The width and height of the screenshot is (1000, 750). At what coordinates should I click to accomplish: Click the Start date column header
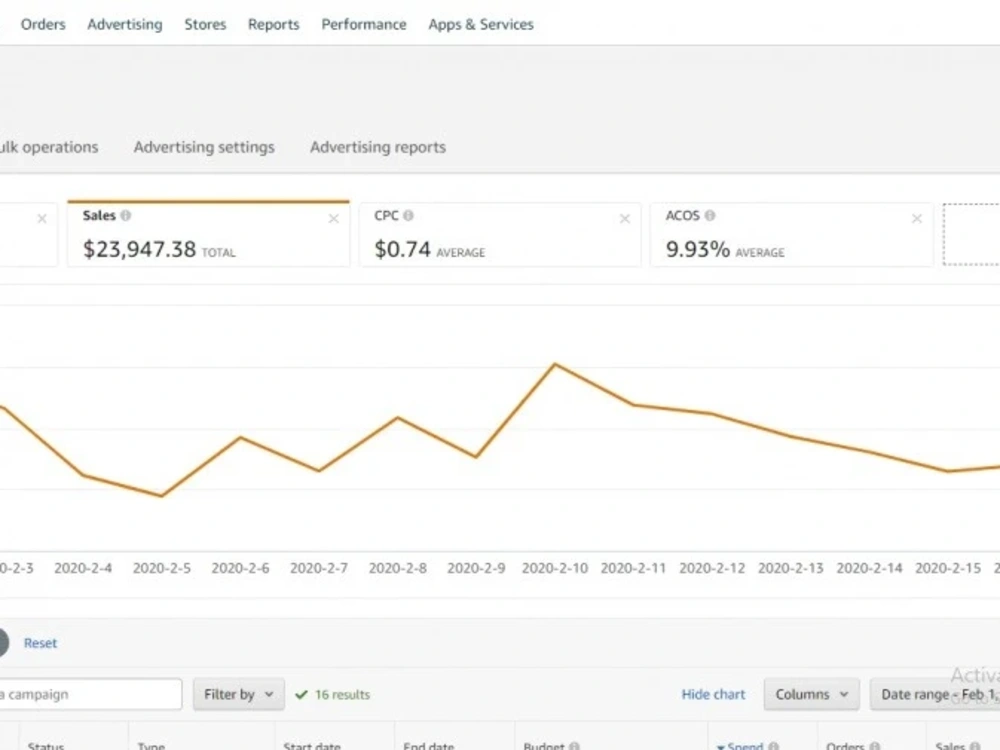click(312, 745)
